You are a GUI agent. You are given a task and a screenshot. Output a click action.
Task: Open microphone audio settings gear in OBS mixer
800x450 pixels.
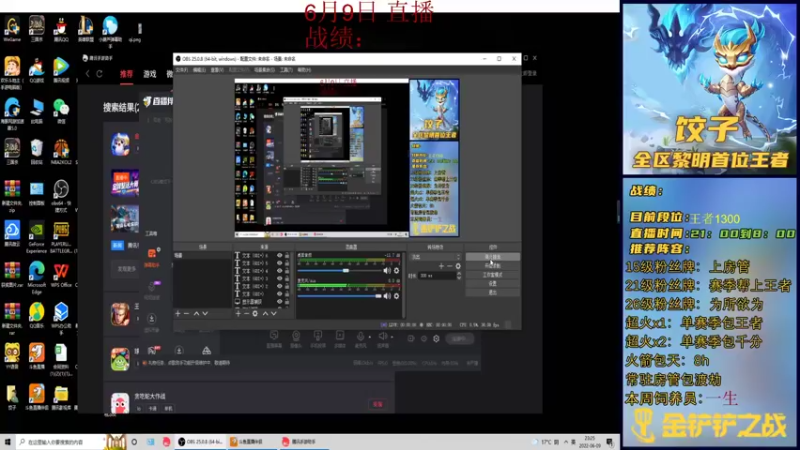(396, 296)
